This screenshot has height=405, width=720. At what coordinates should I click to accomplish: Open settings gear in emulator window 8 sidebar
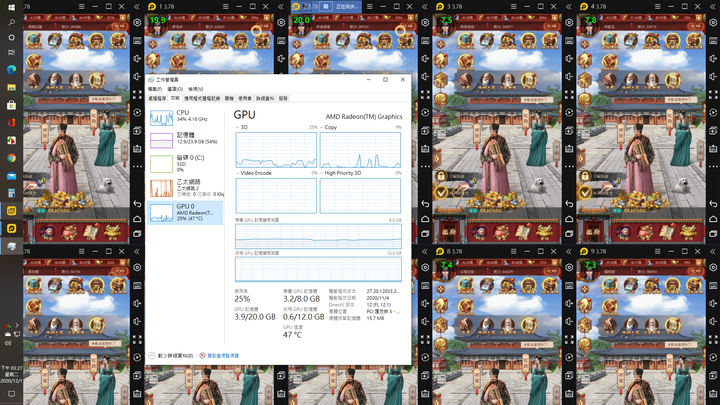569,267
